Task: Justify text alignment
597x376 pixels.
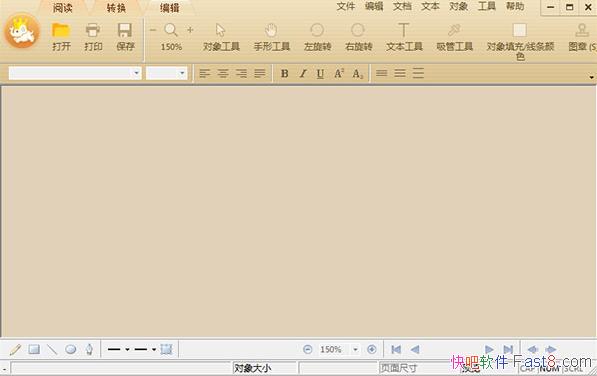Action: pos(260,73)
